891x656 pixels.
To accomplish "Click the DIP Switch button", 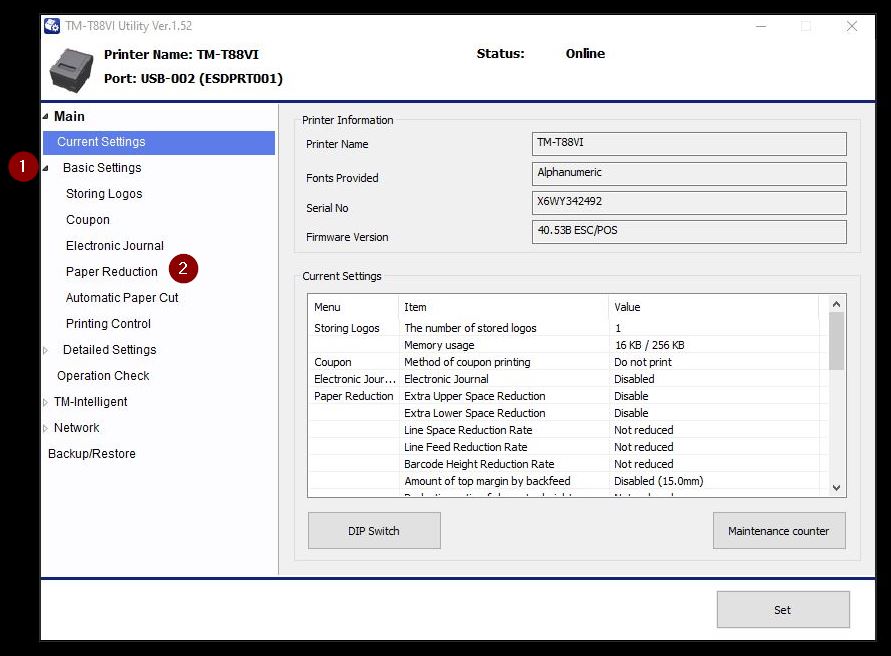I will [x=374, y=531].
